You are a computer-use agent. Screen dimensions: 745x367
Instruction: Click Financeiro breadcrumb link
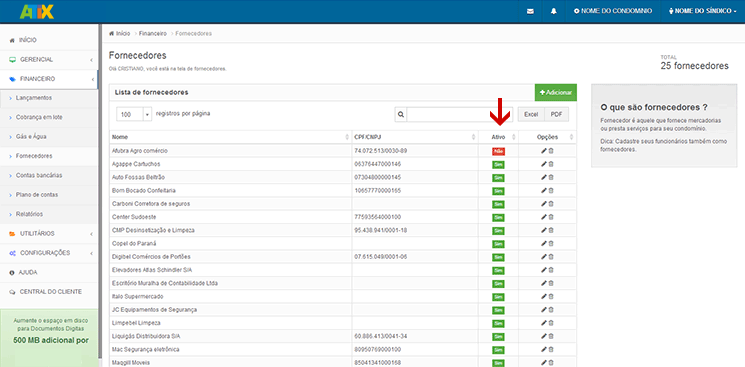point(153,34)
